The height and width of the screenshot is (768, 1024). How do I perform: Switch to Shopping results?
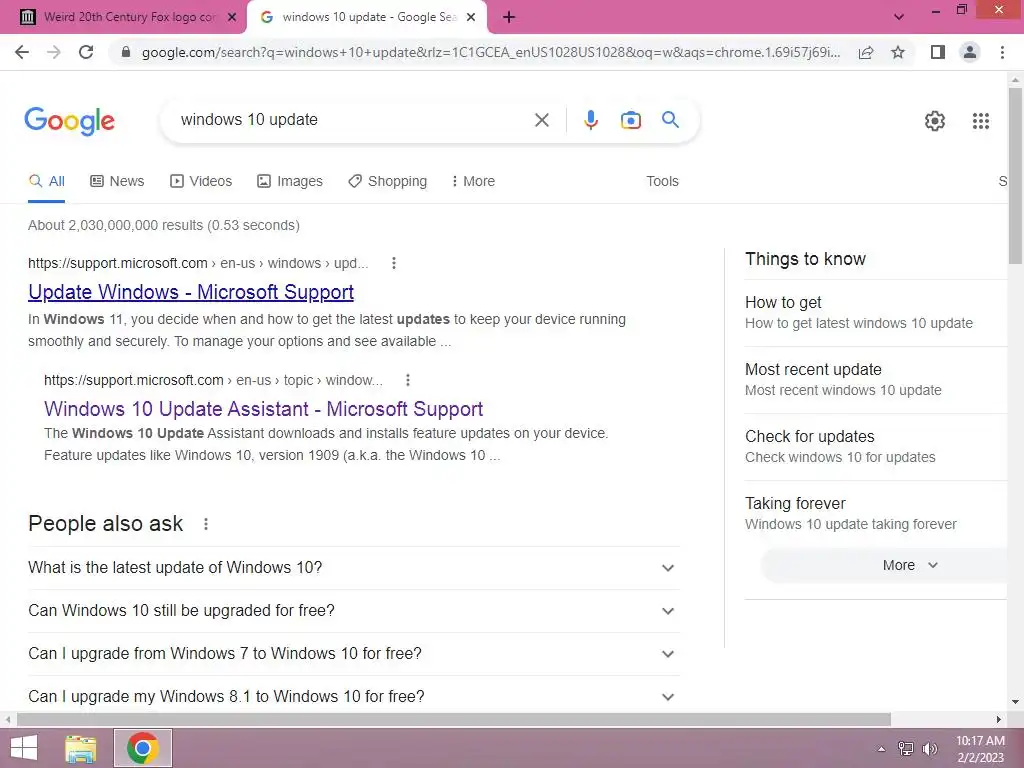387,182
